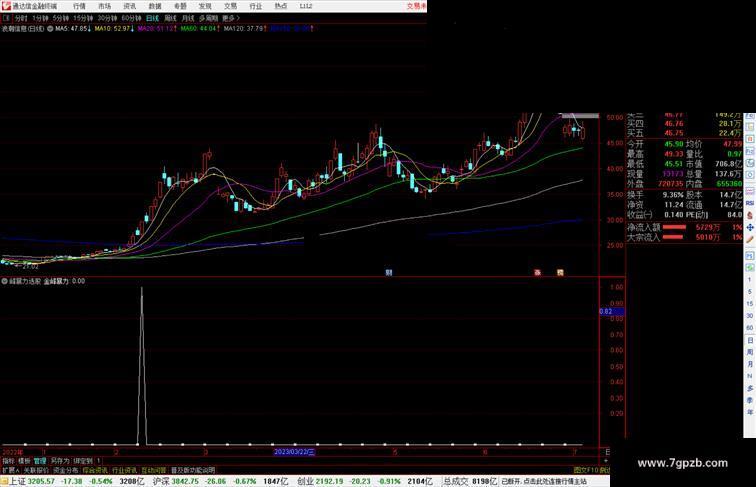Viewport: 756px width, 487px height.
Task: Open the 交易 menu in top bar
Action: (230, 6)
